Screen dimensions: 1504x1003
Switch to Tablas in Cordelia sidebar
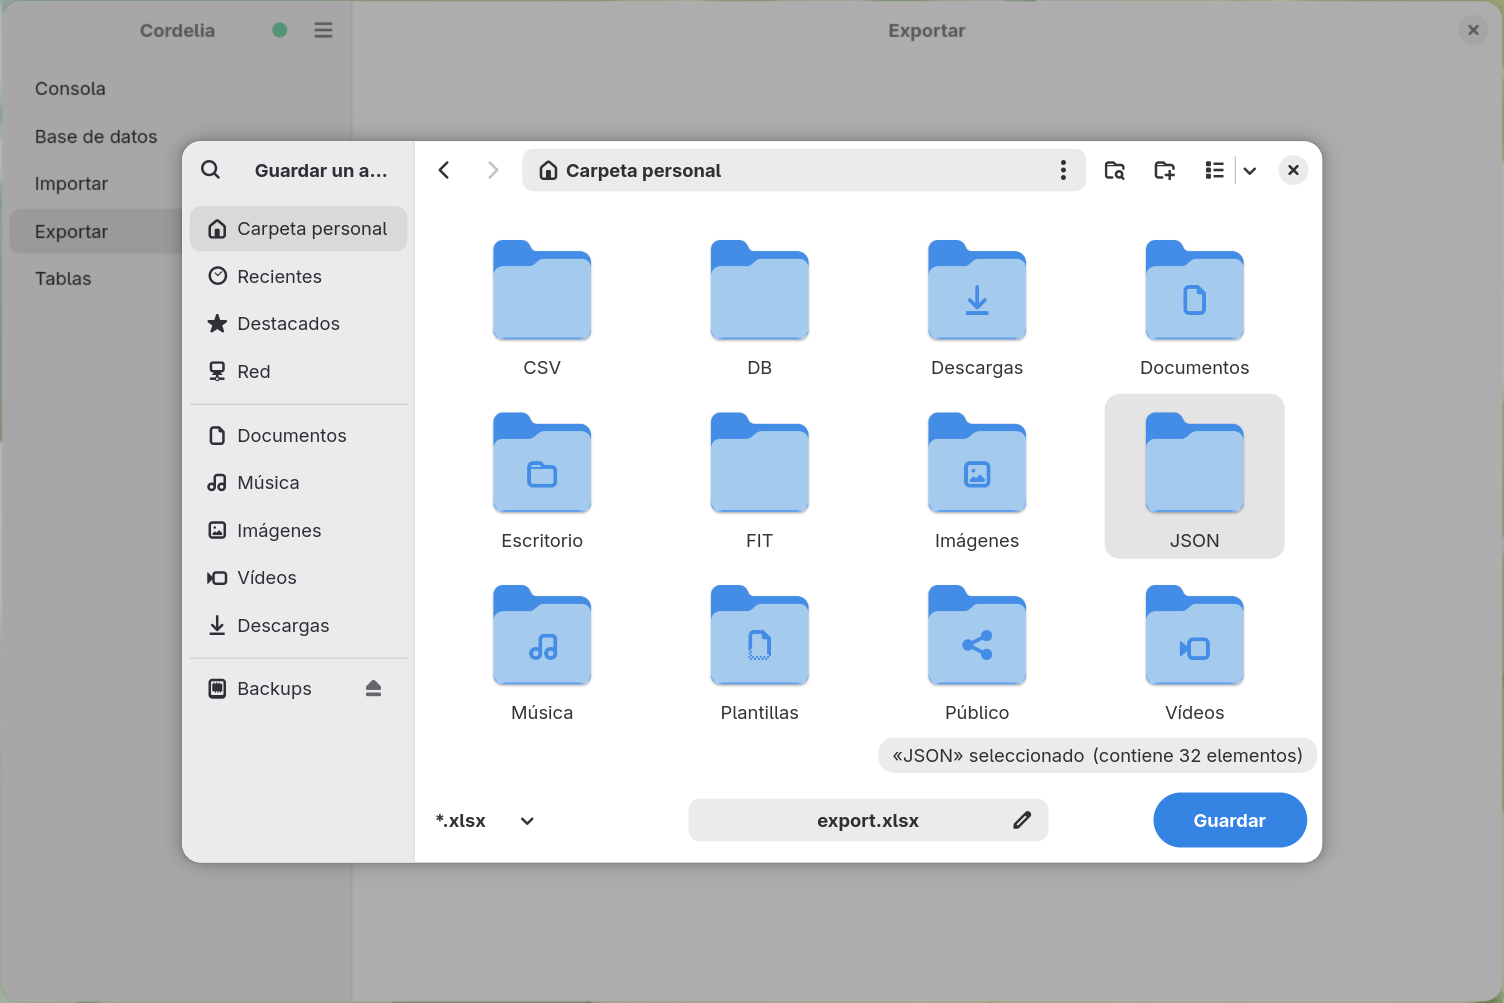click(x=95, y=278)
